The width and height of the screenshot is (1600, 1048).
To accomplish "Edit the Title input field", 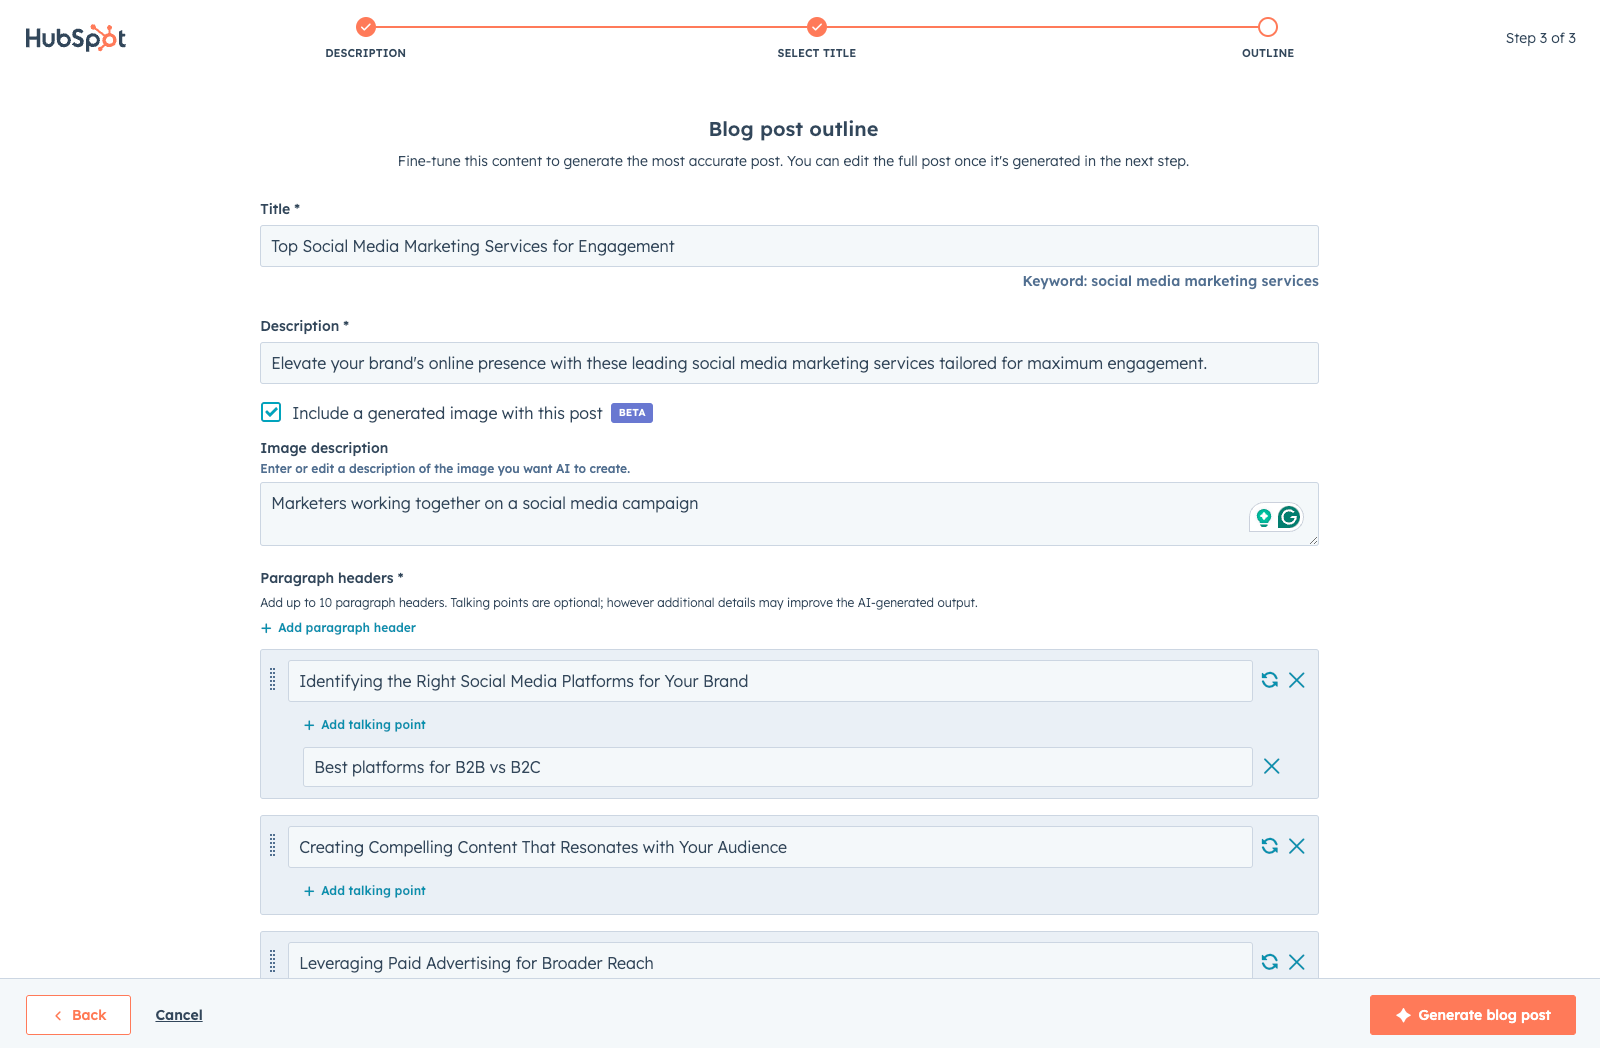I will (x=789, y=246).
